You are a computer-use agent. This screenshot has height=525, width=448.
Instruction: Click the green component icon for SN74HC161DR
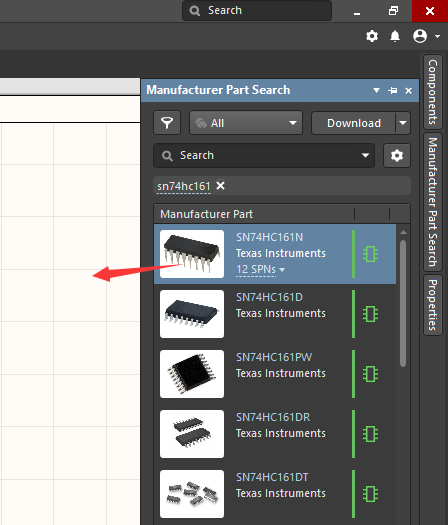click(x=370, y=434)
